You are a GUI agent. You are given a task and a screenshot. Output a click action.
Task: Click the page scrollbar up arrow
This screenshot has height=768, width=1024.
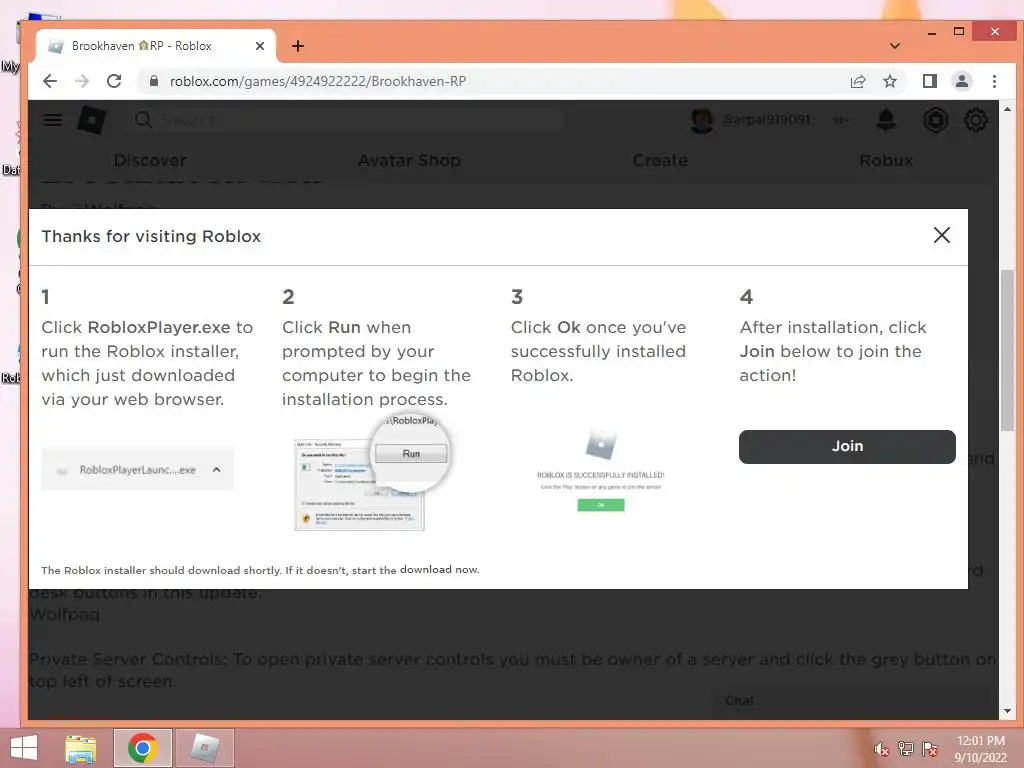pos(1007,110)
